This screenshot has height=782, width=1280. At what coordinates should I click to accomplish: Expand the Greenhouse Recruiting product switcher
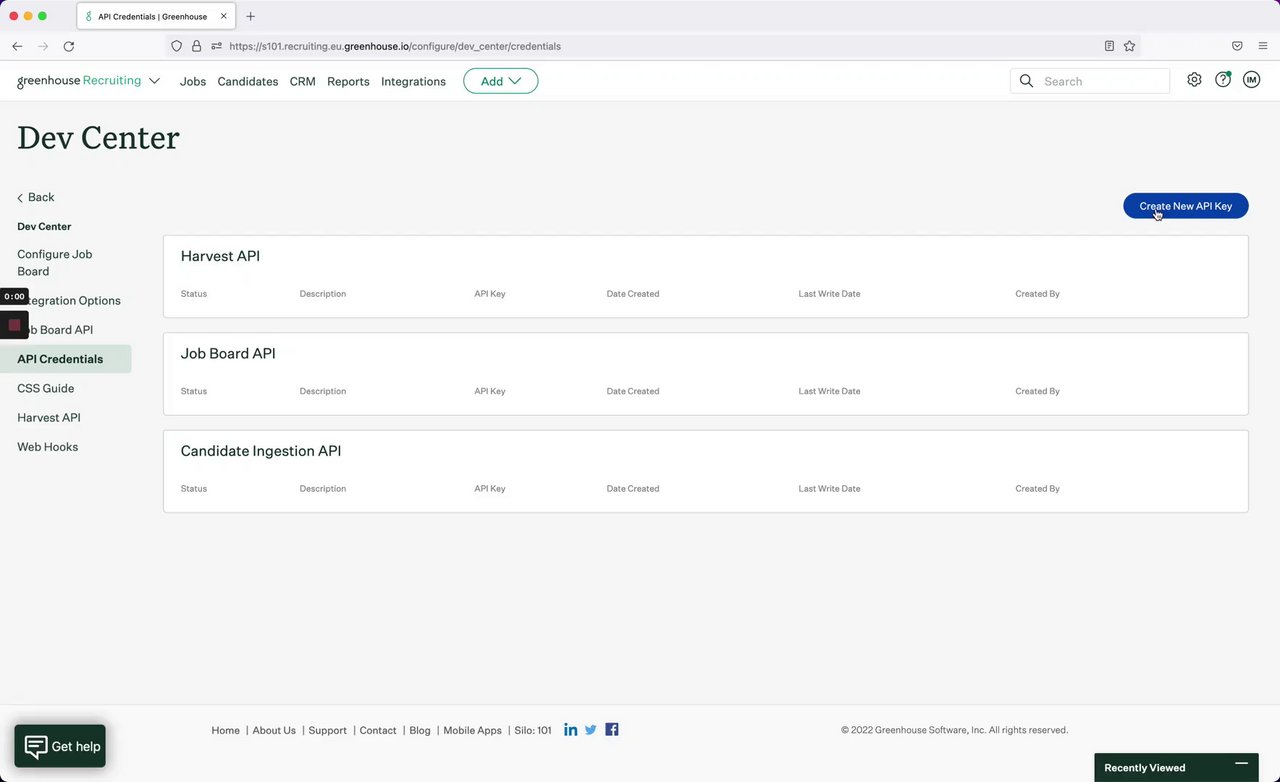coord(154,81)
